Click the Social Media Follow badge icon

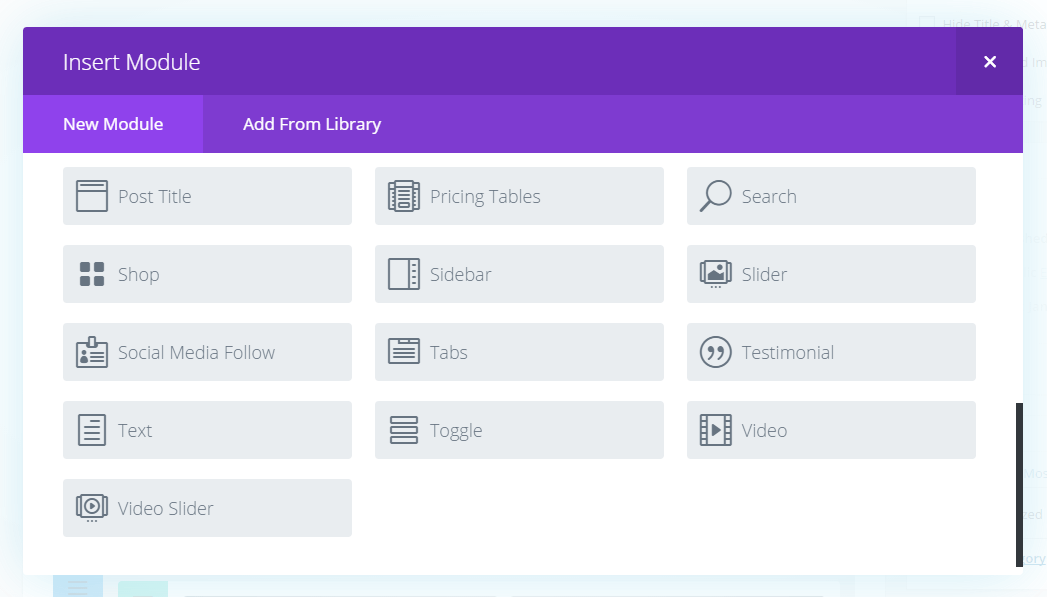(x=91, y=352)
